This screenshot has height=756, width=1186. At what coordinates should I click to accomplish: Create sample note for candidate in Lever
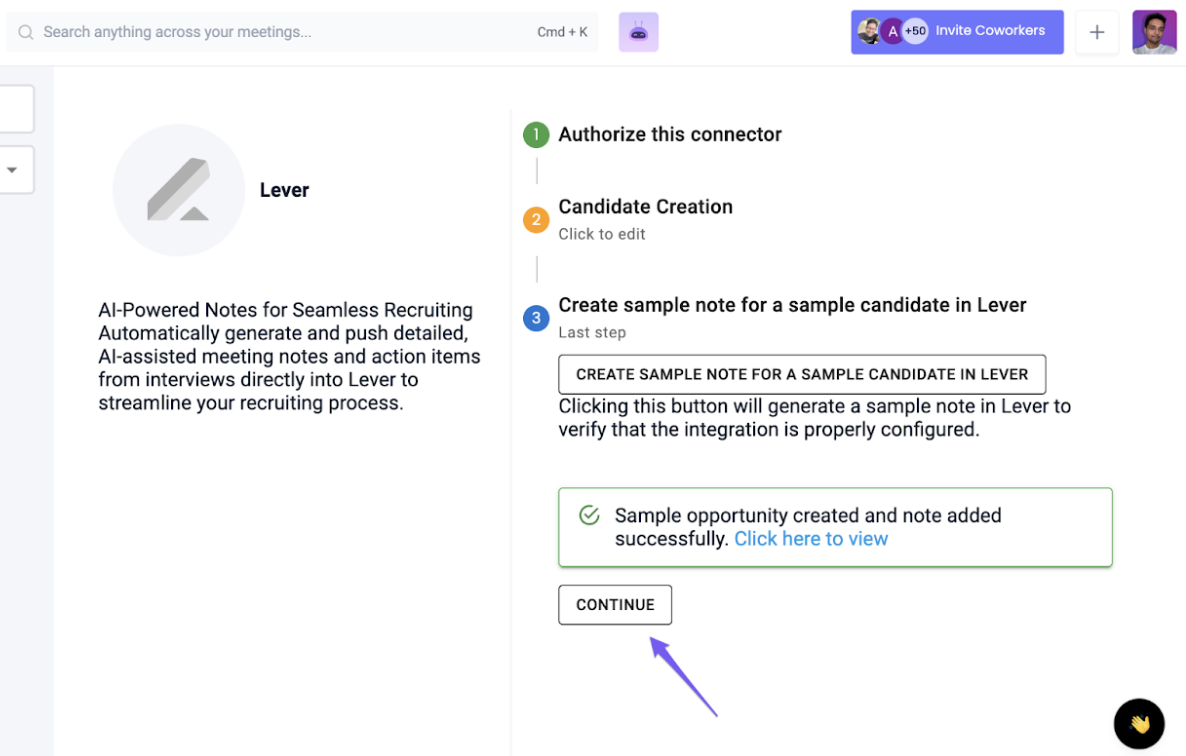point(802,374)
